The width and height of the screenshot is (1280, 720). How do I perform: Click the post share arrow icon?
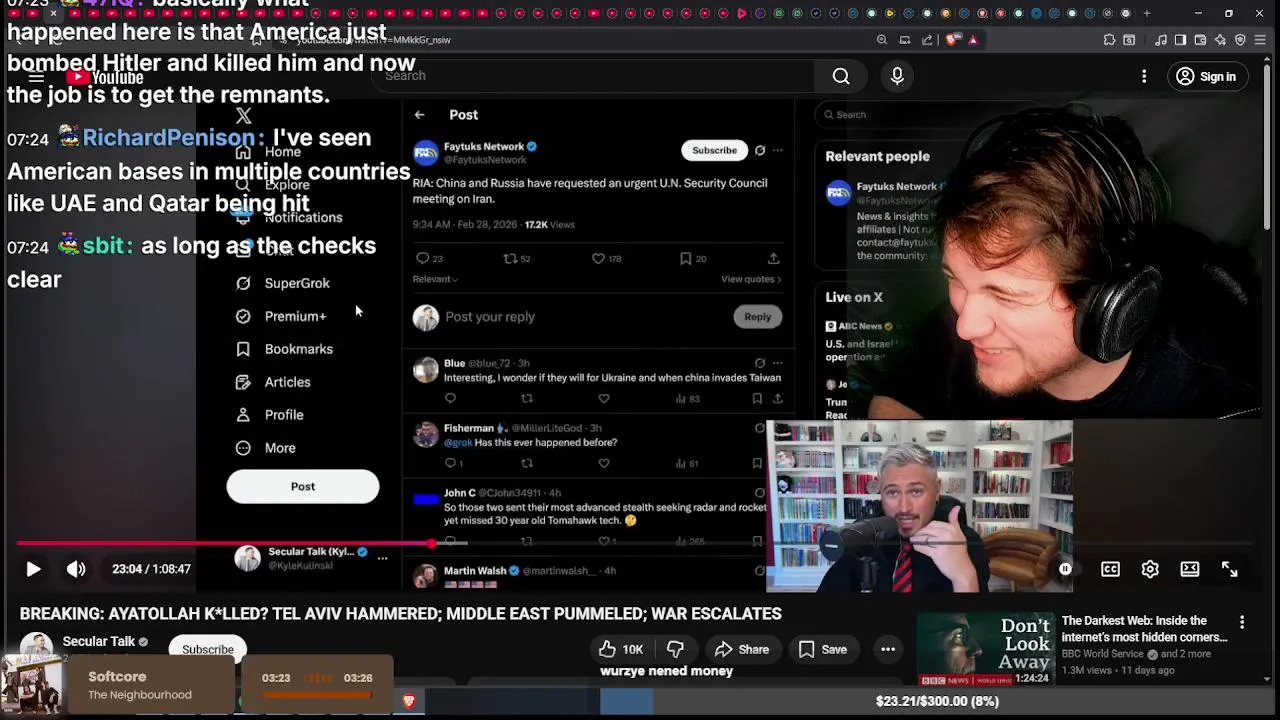[x=773, y=258]
